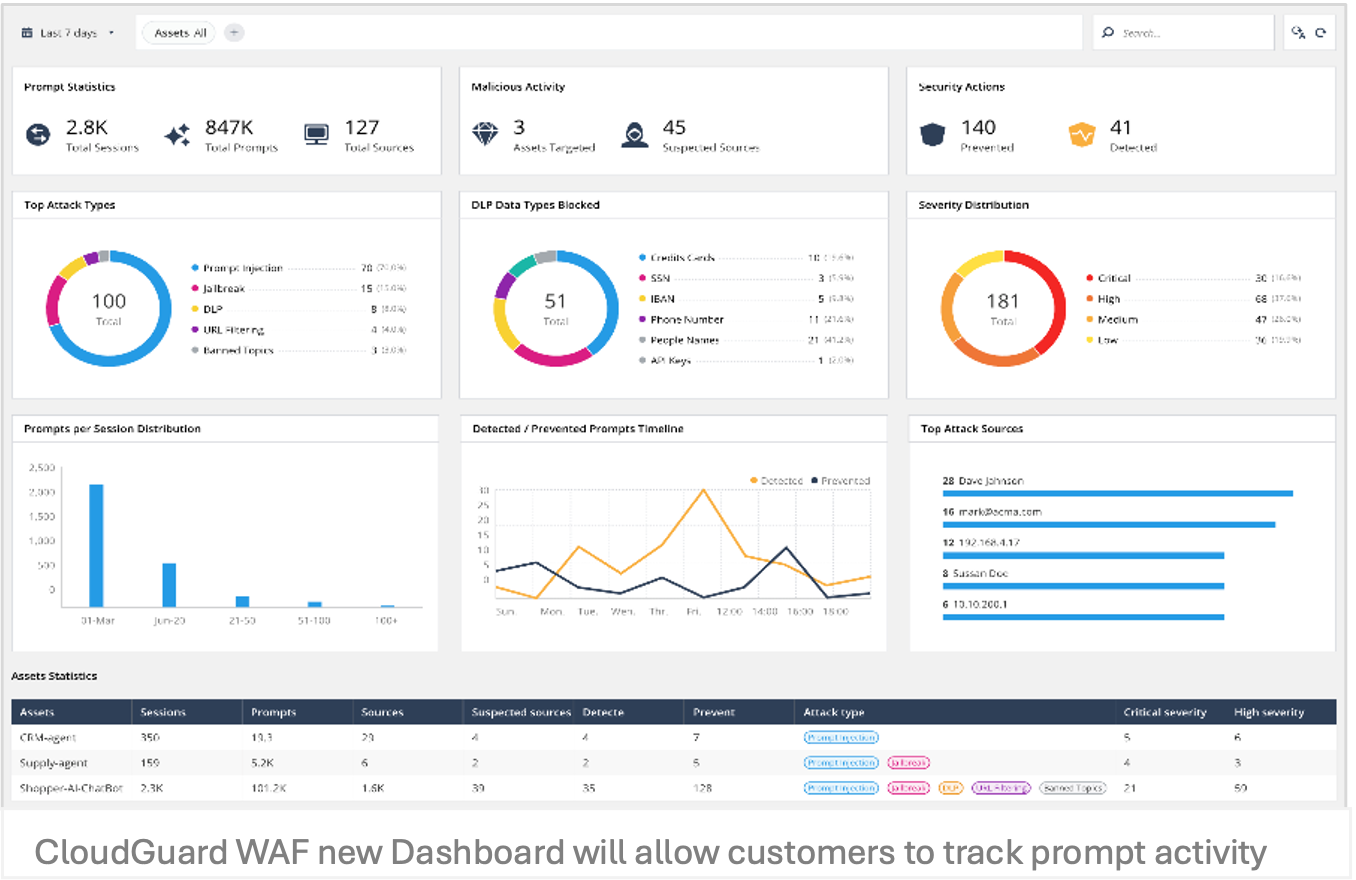The height and width of the screenshot is (880, 1356).
Task: Click the Attack type column header
Action: tap(834, 712)
